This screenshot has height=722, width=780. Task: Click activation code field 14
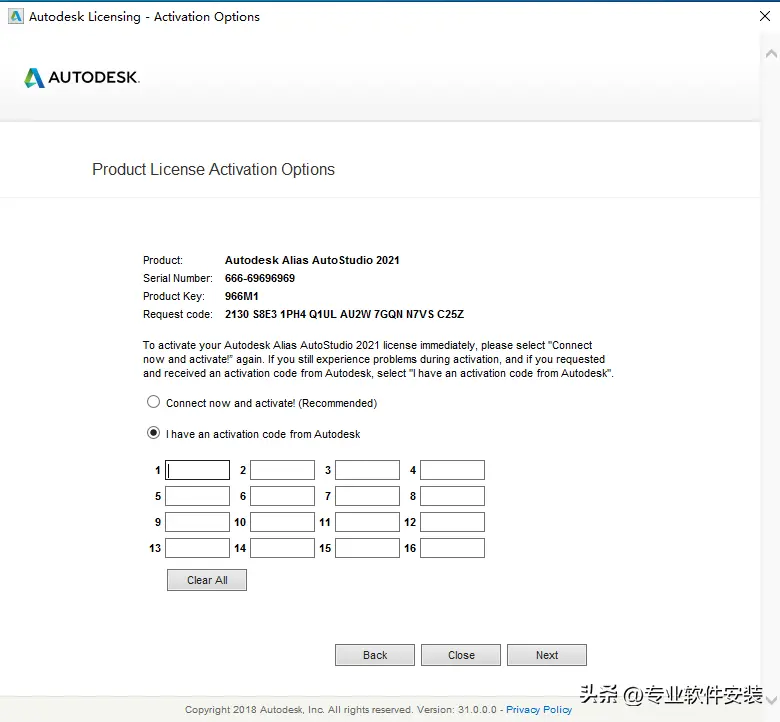(283, 548)
